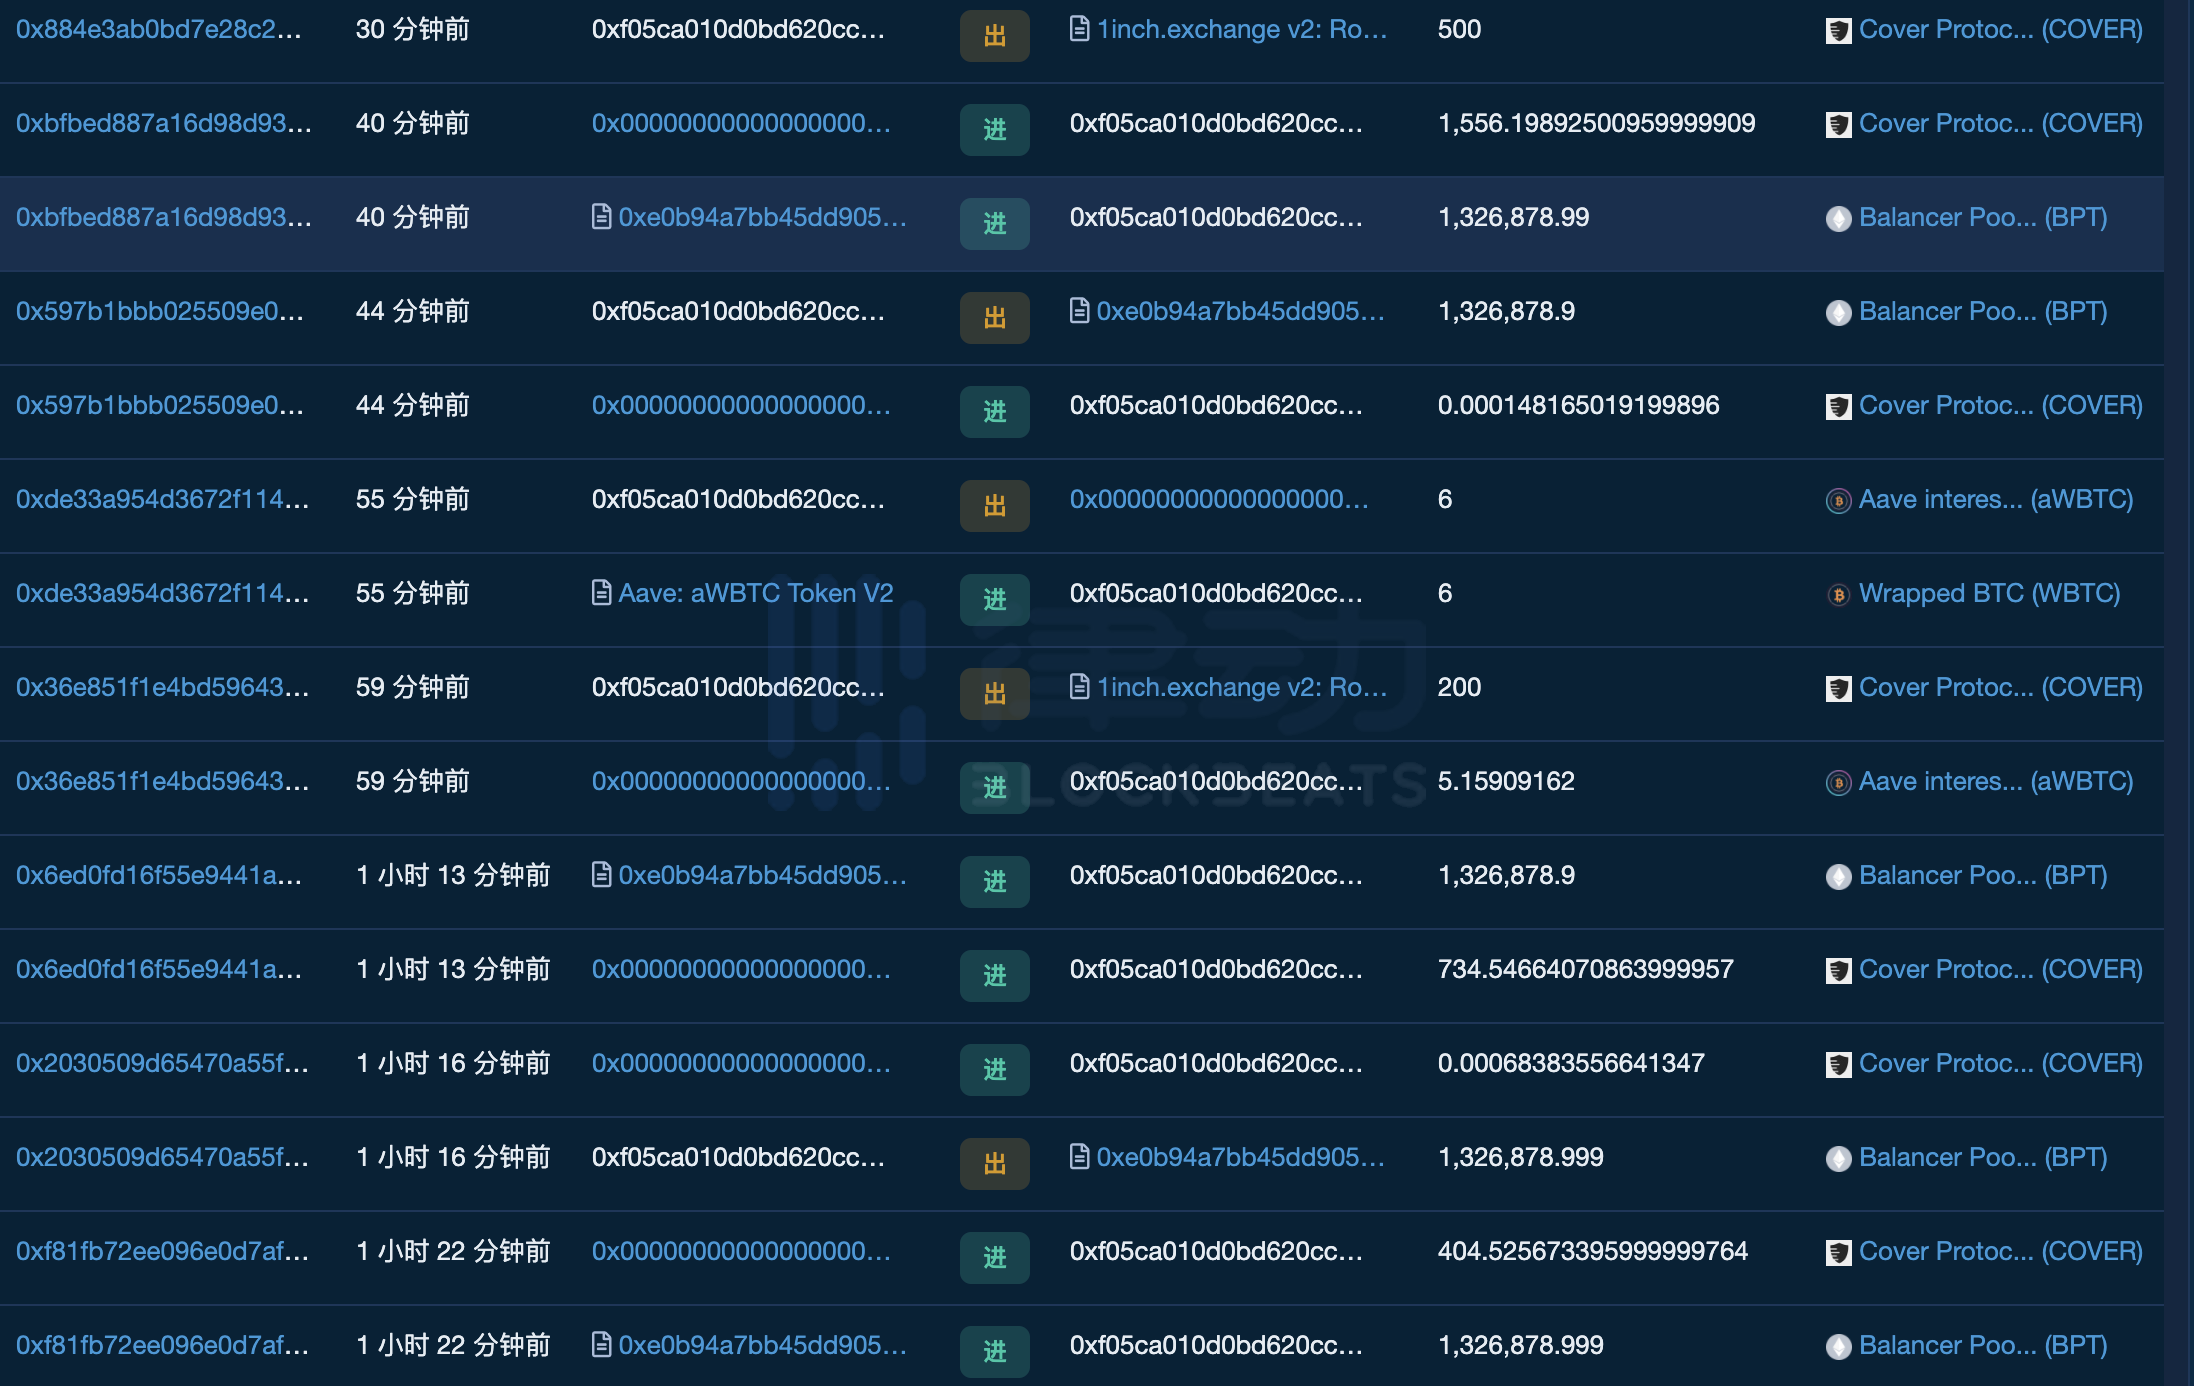Open Cover Protocol link in 0.00068383556641347 row
2194x1386 pixels.
point(2000,1063)
